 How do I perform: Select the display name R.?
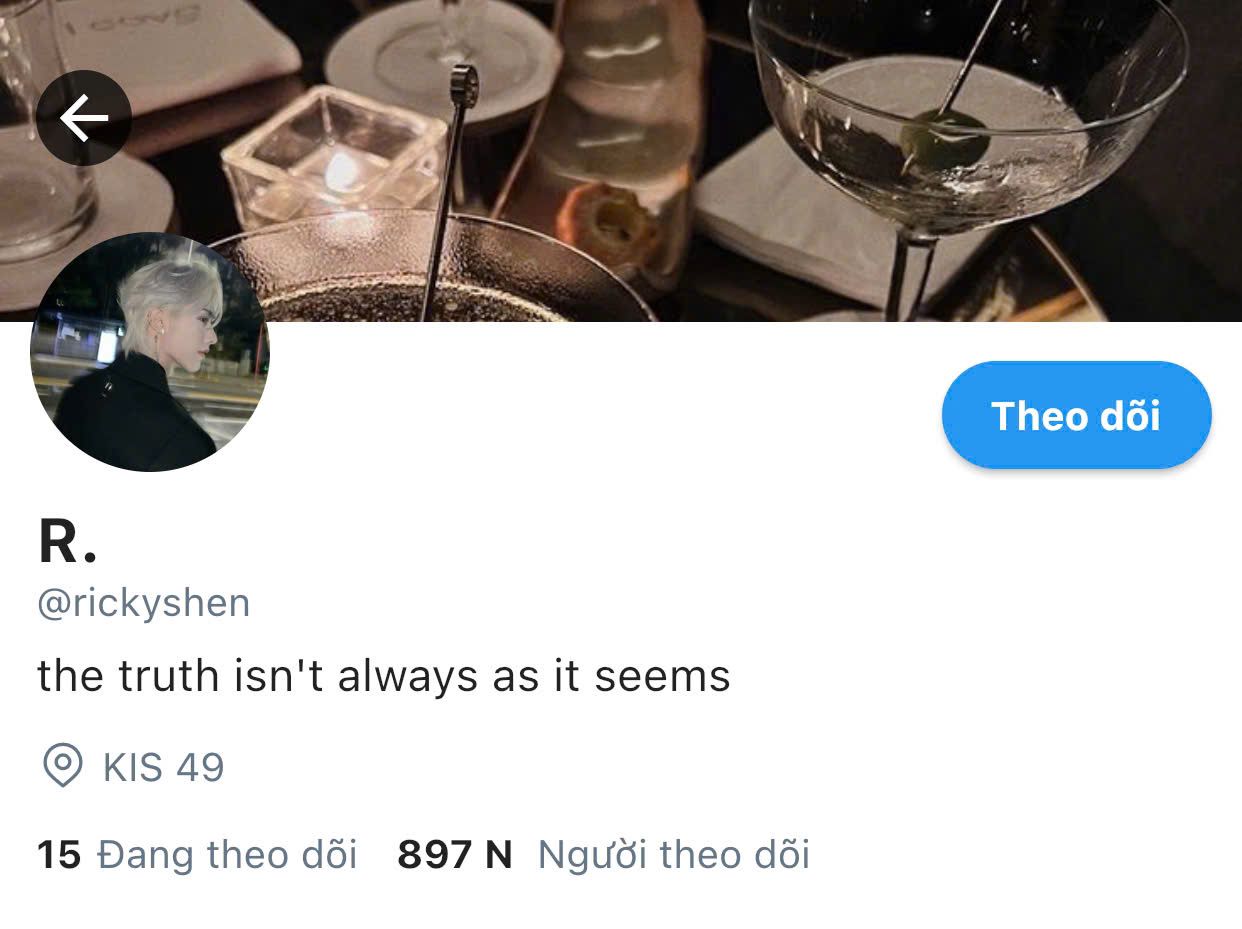coord(67,542)
